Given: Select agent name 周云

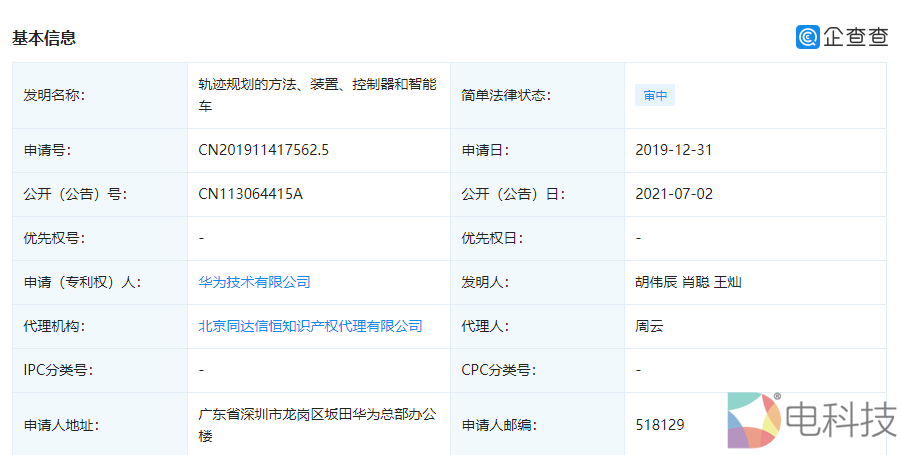Looking at the screenshot, I should (649, 326).
